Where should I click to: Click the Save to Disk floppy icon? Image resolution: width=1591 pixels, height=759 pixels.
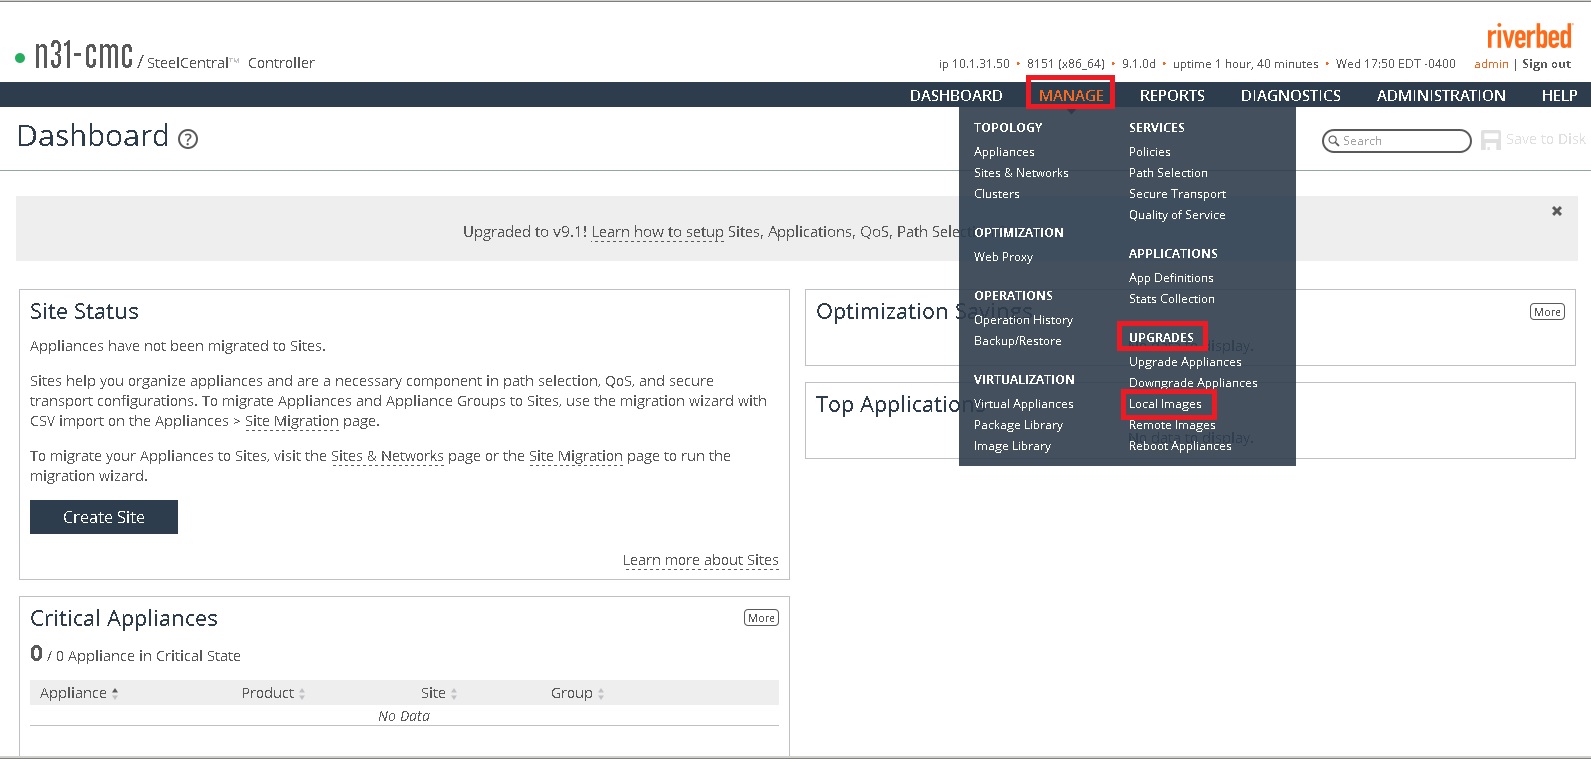tap(1490, 140)
